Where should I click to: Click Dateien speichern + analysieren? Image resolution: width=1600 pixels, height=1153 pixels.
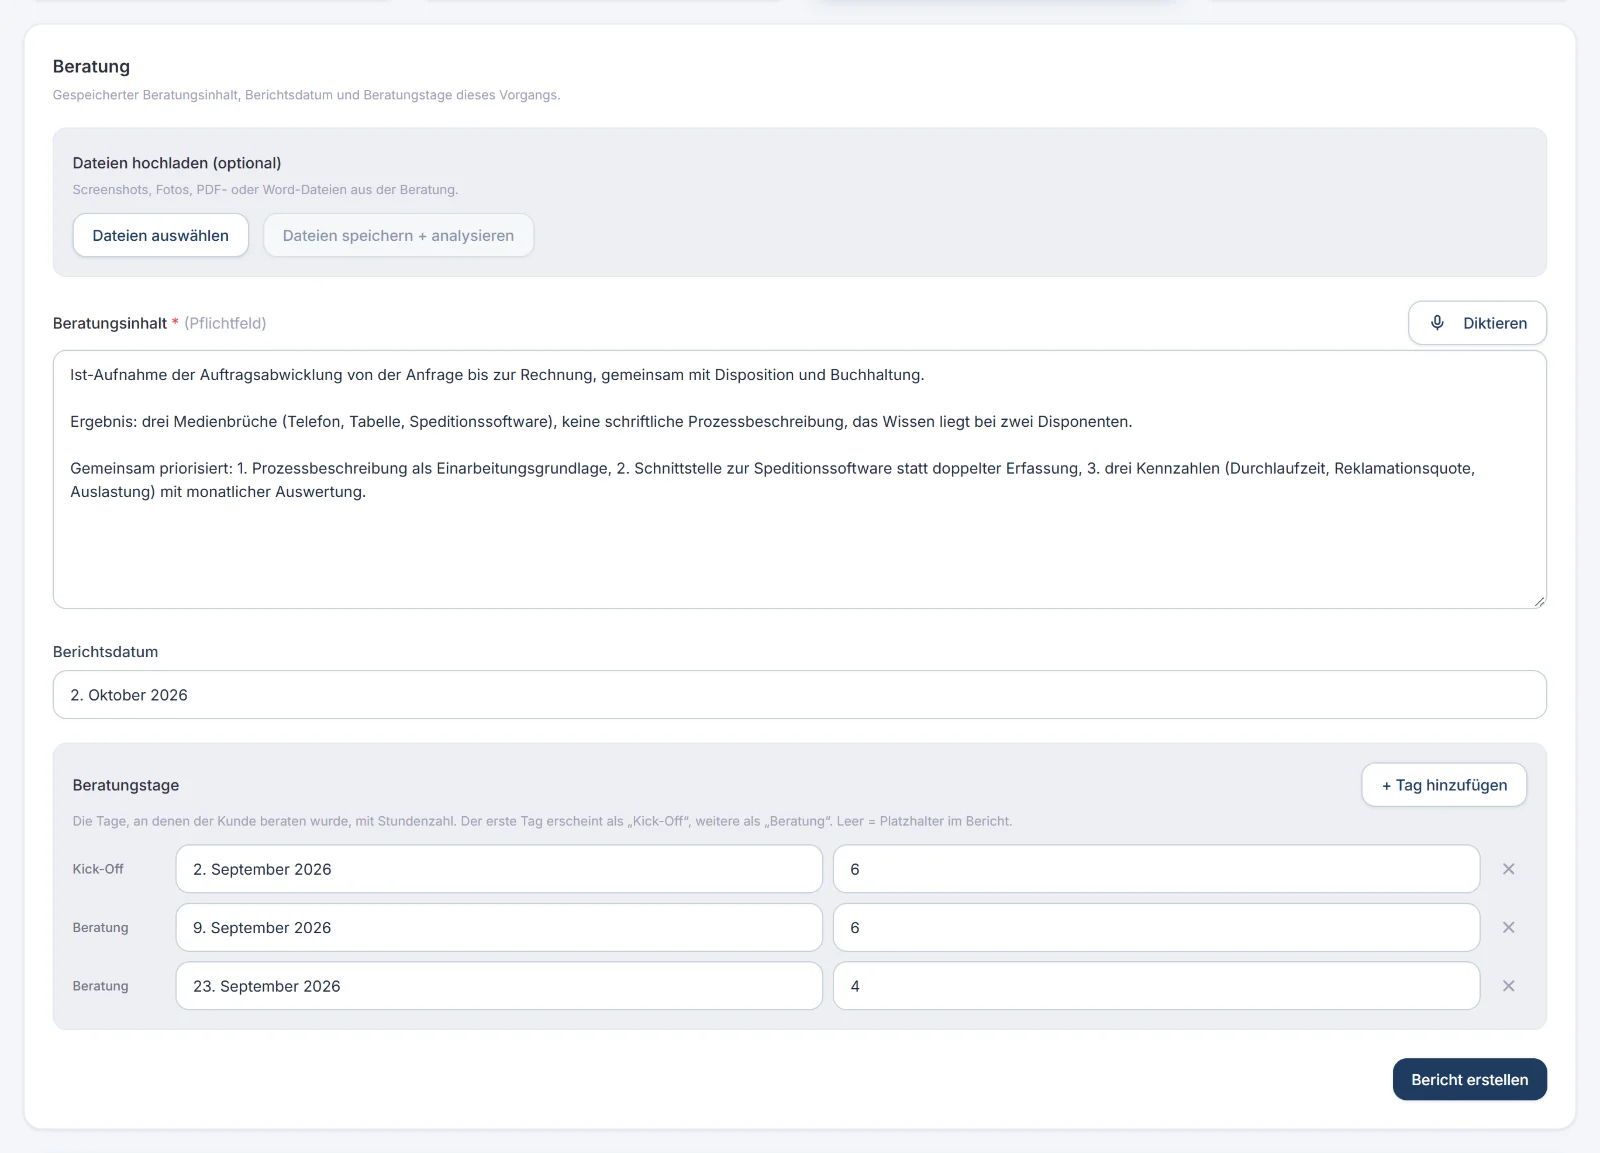click(x=398, y=235)
